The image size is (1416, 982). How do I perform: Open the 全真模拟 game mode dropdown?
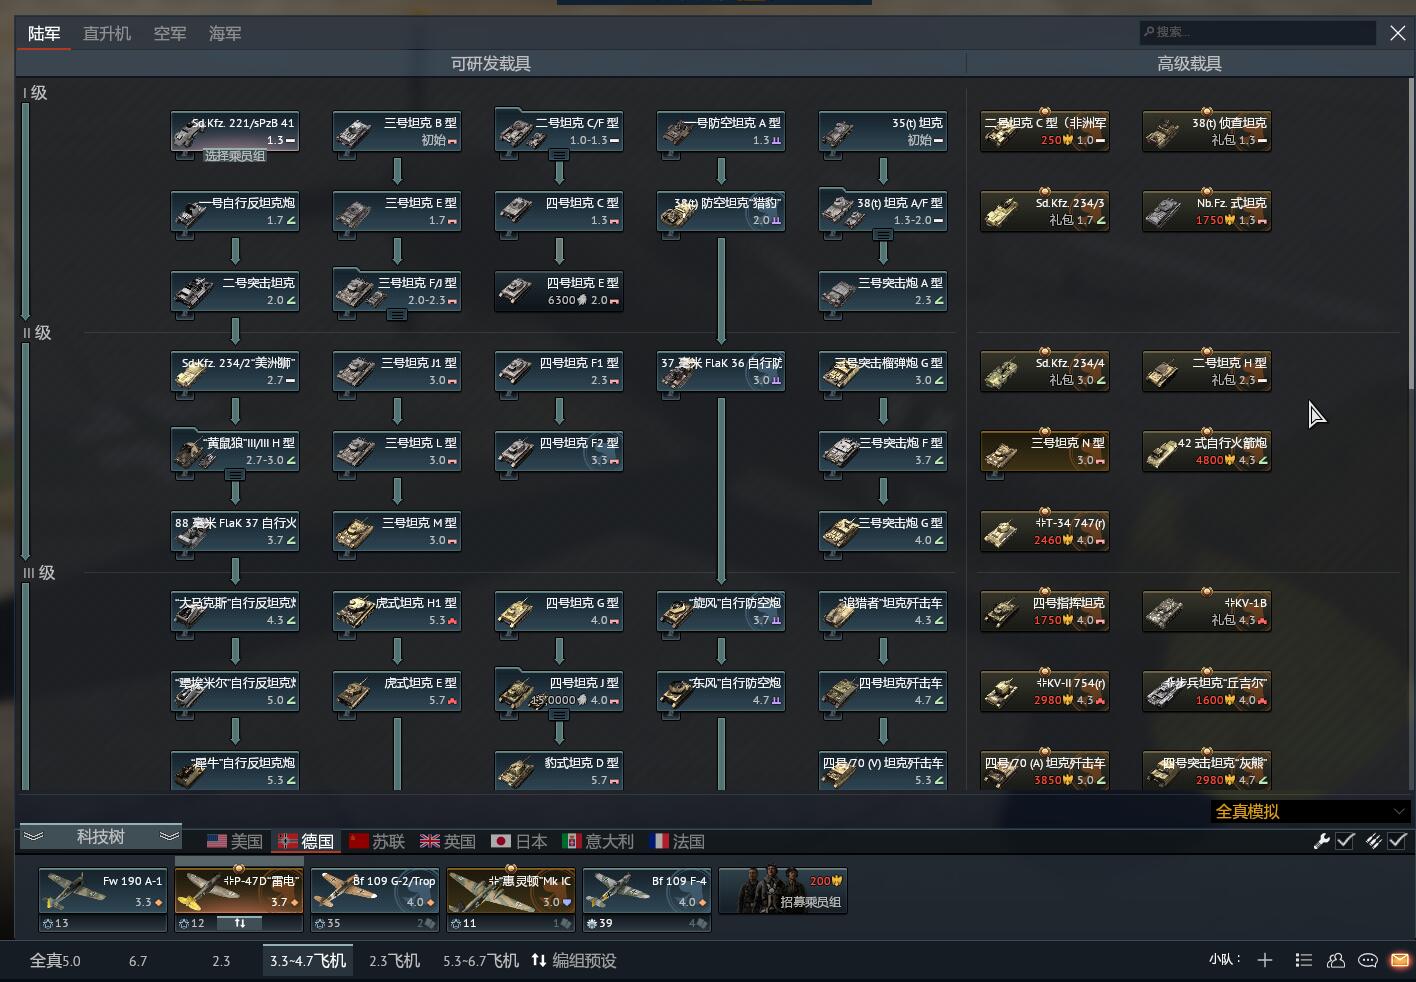(1310, 811)
